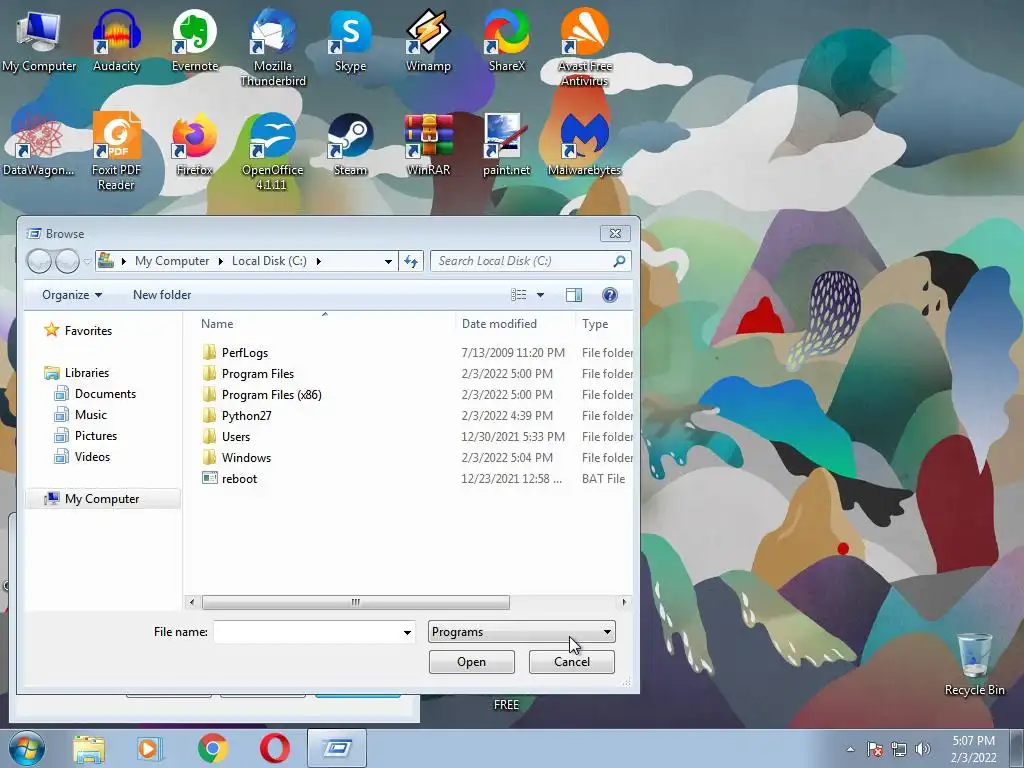Select the Evernote desktop icon
The image size is (1024, 768).
tap(195, 39)
